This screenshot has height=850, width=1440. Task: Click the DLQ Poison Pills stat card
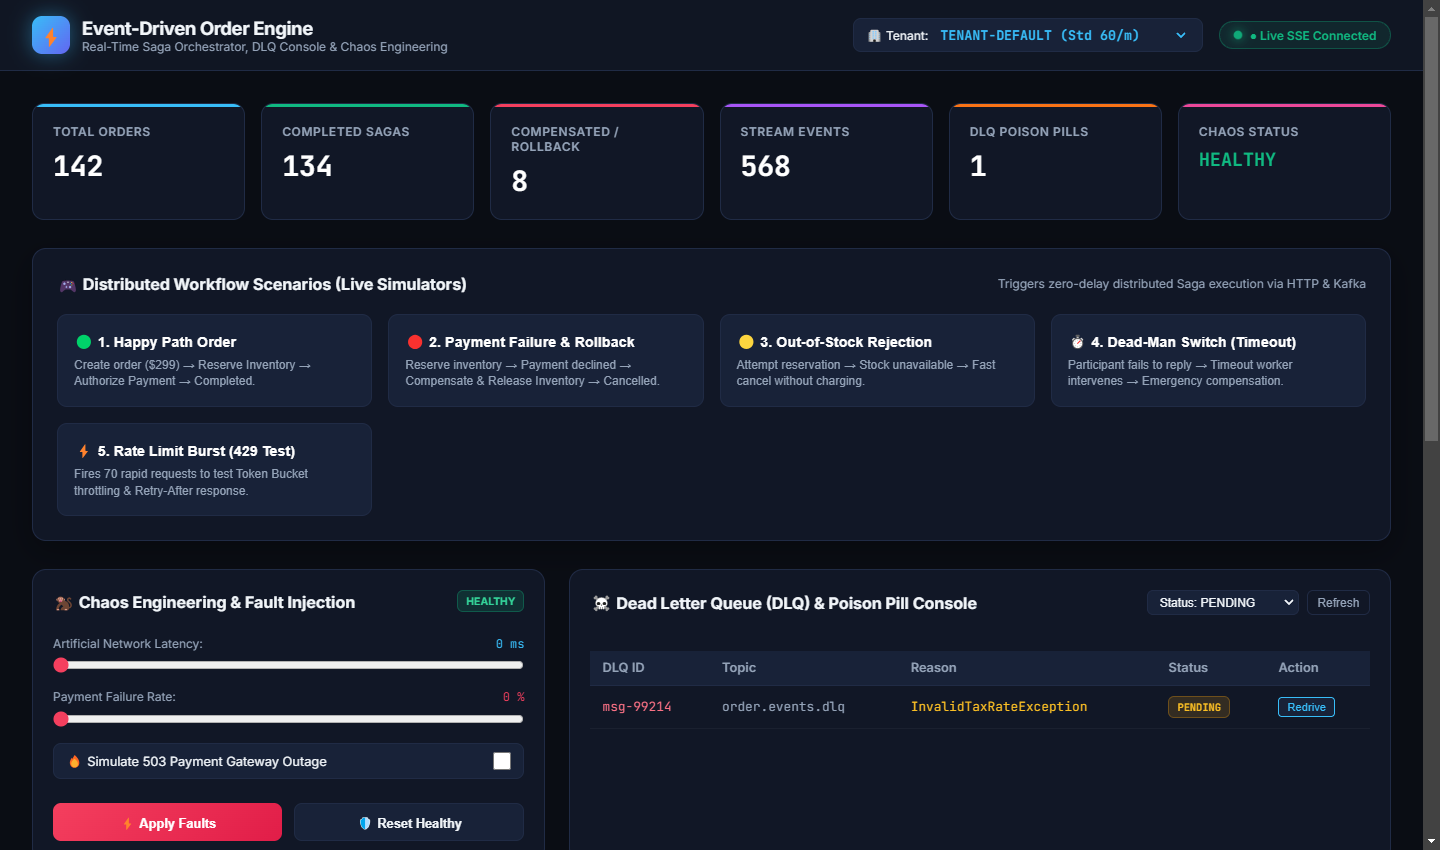(x=1055, y=161)
